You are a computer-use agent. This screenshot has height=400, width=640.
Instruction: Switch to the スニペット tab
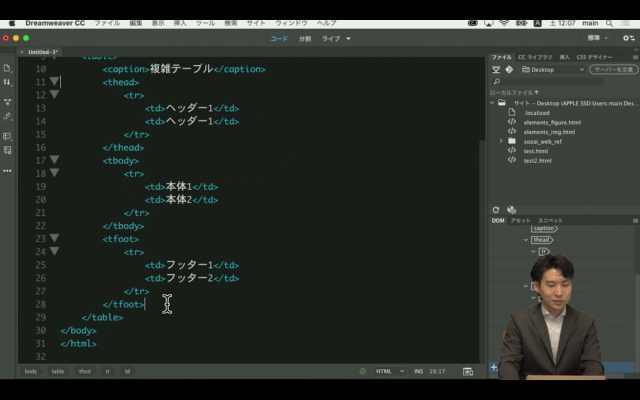click(550, 220)
